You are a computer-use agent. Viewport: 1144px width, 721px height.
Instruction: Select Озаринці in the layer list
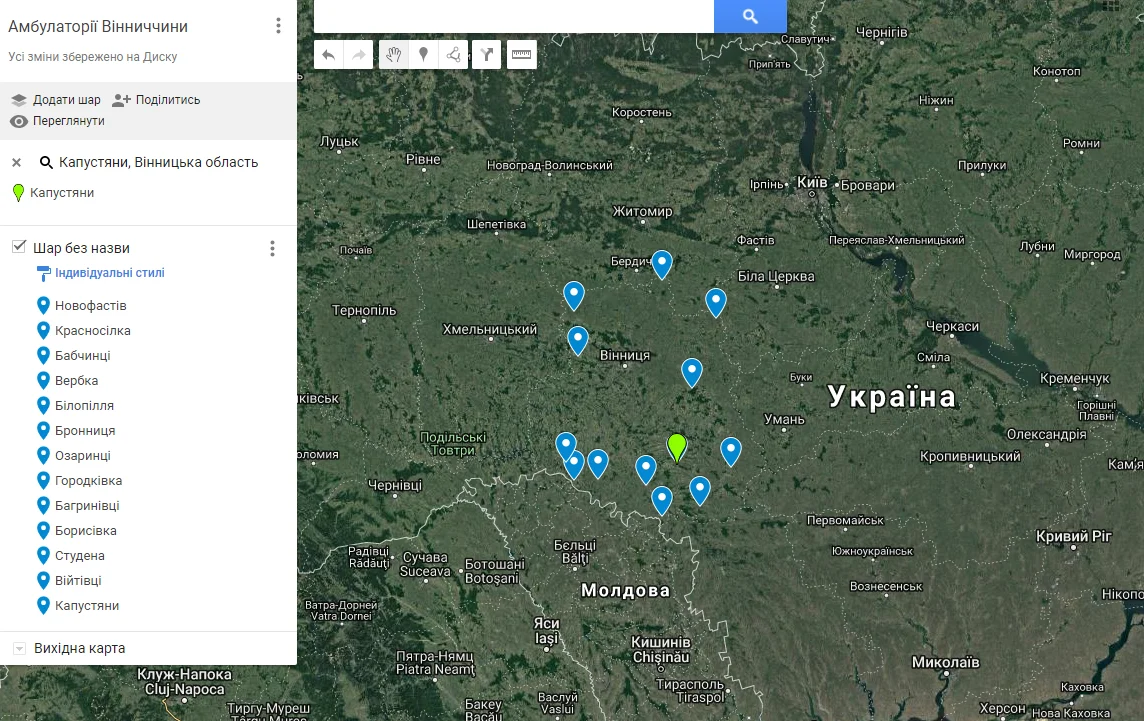[x=82, y=455]
